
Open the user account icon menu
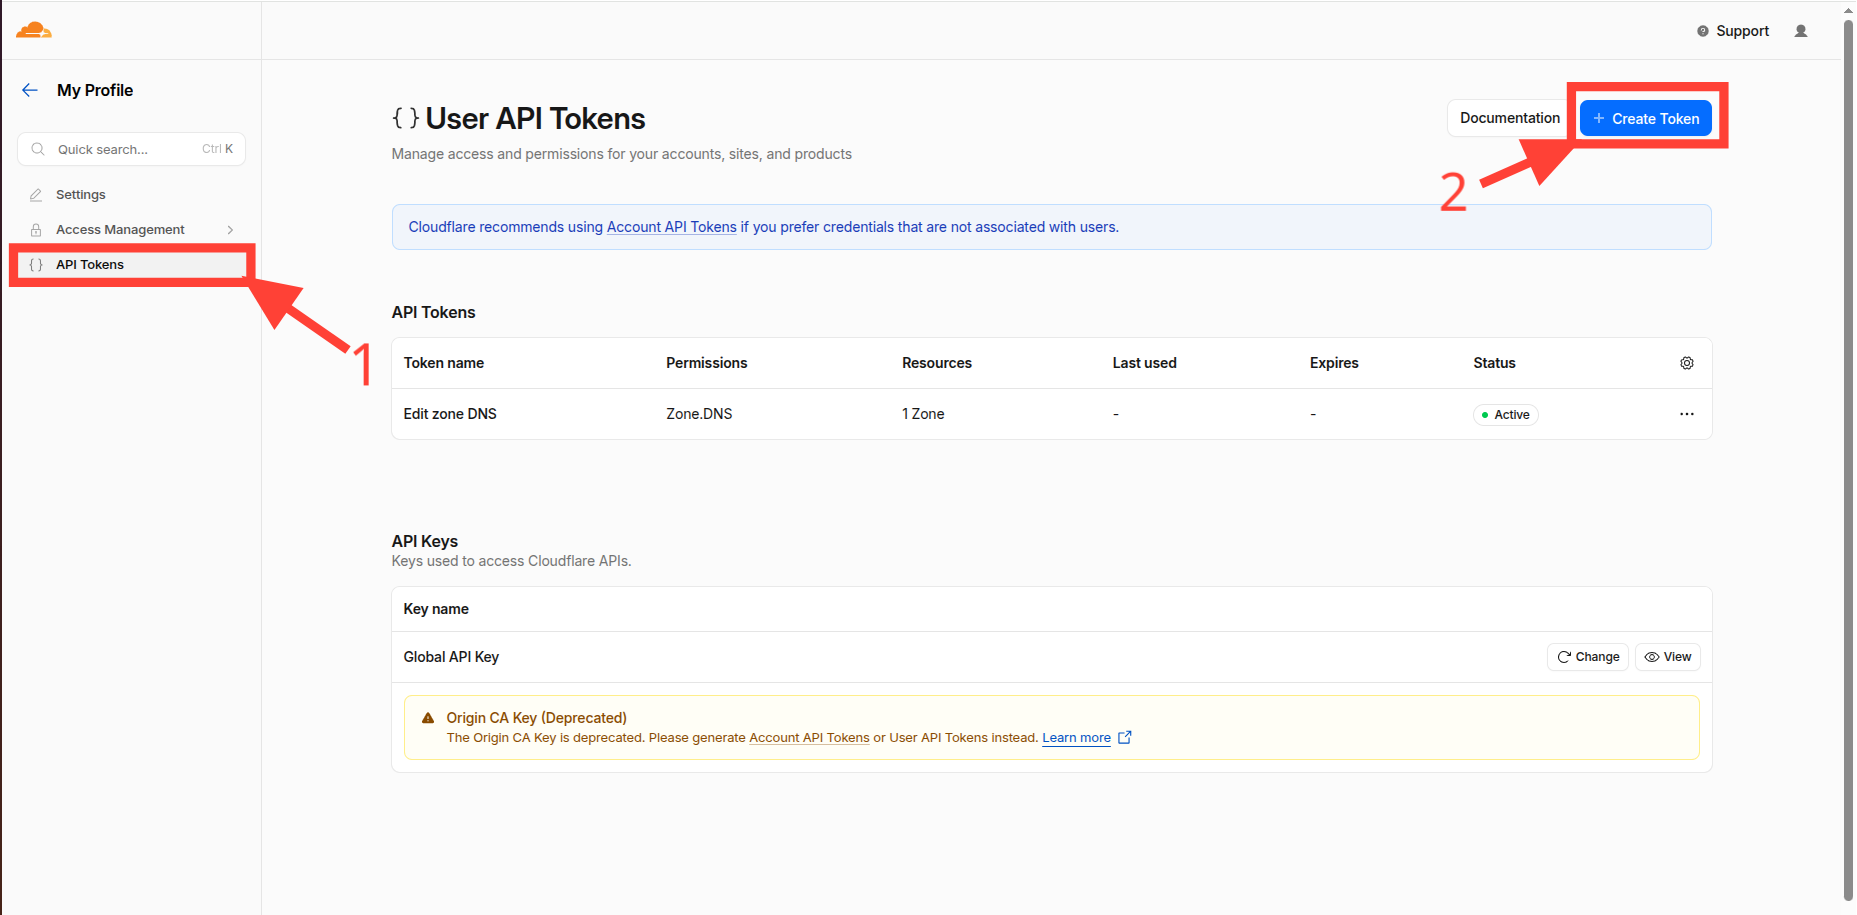(x=1801, y=31)
